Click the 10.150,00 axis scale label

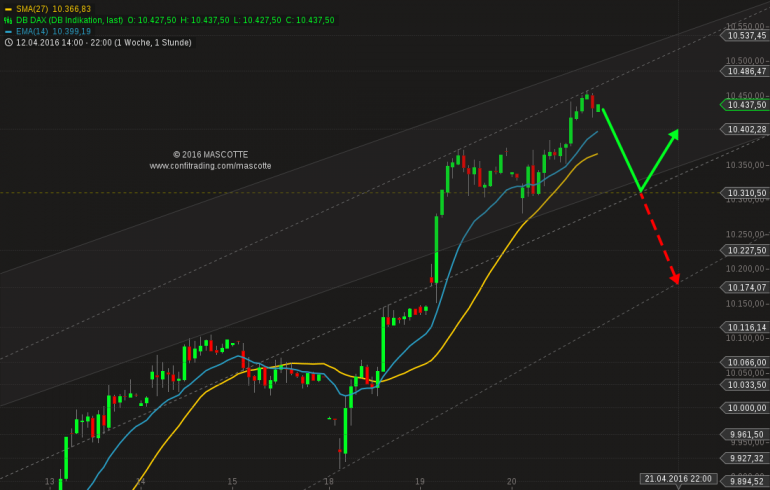pos(745,304)
